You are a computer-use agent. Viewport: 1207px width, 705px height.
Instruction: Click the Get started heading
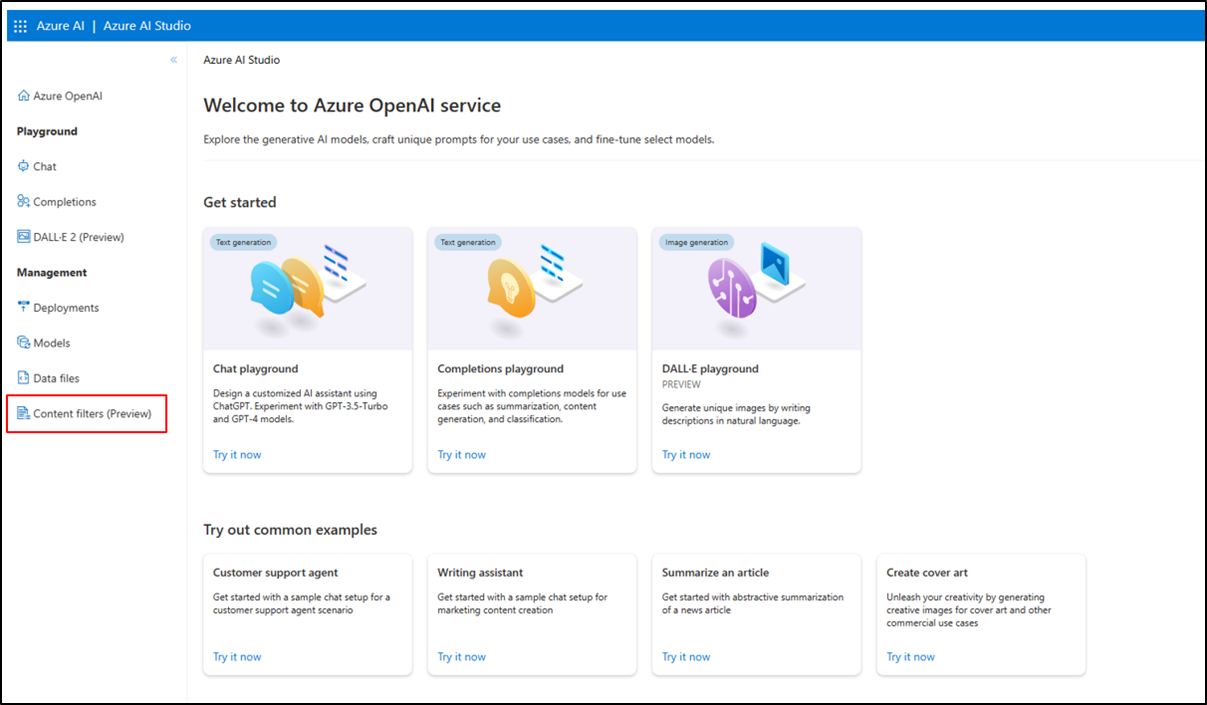[239, 202]
